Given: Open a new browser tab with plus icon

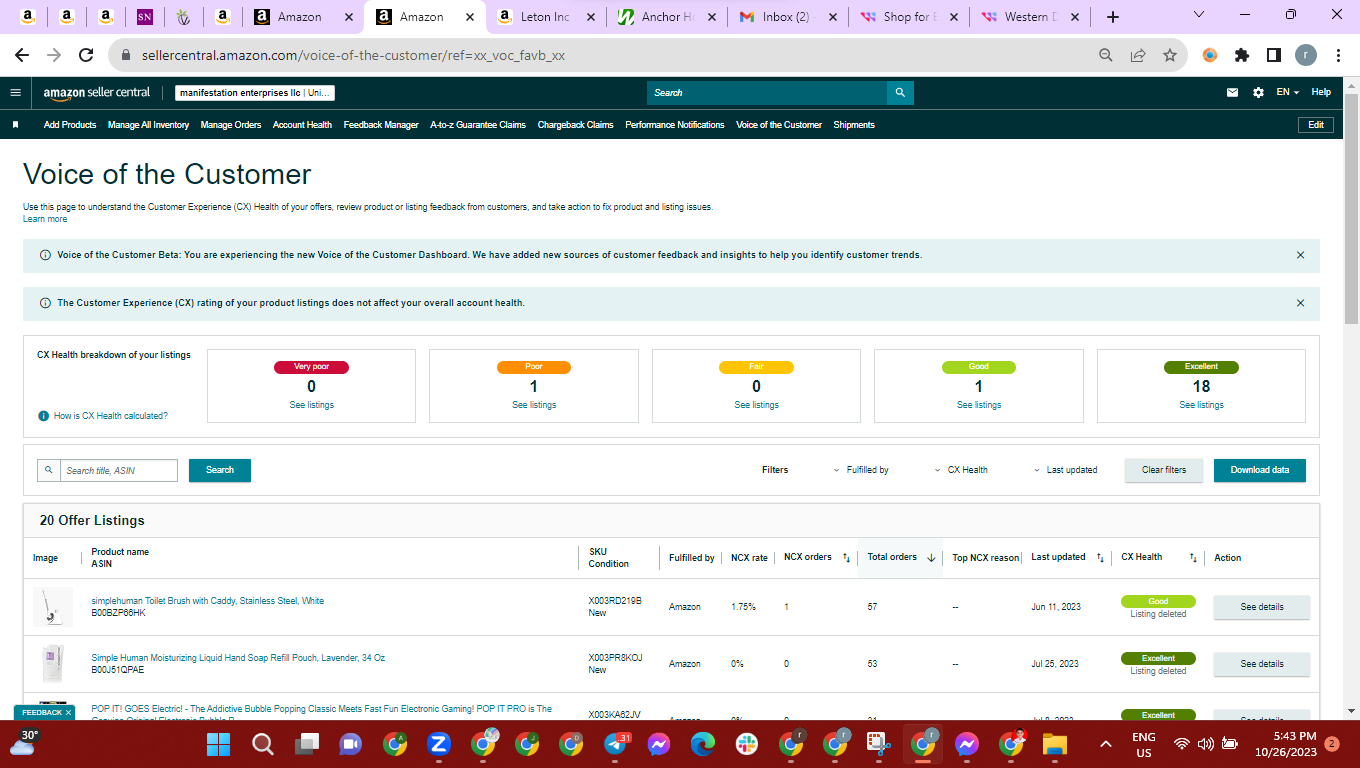Looking at the screenshot, I should click(1113, 17).
